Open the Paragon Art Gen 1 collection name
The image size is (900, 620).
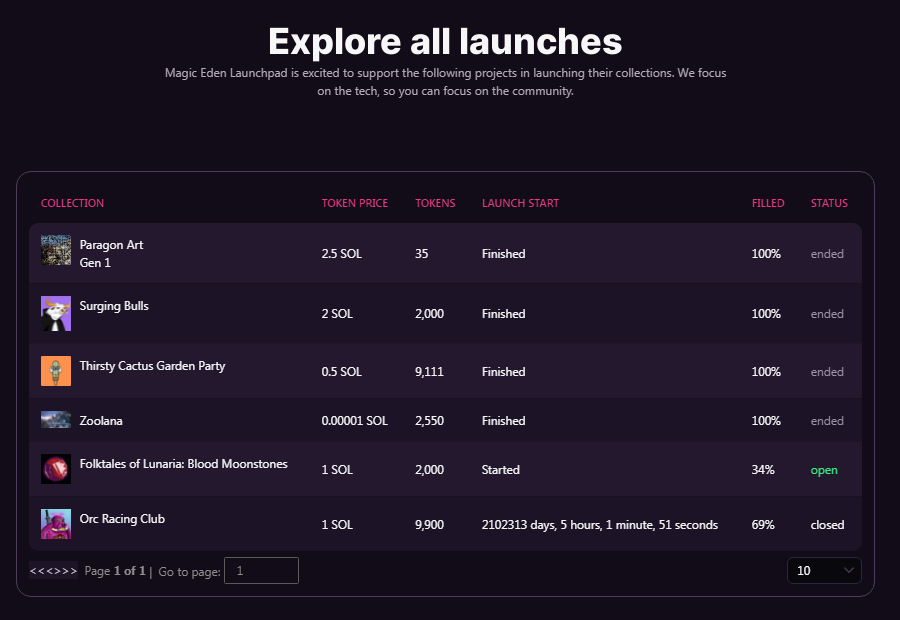pos(111,254)
